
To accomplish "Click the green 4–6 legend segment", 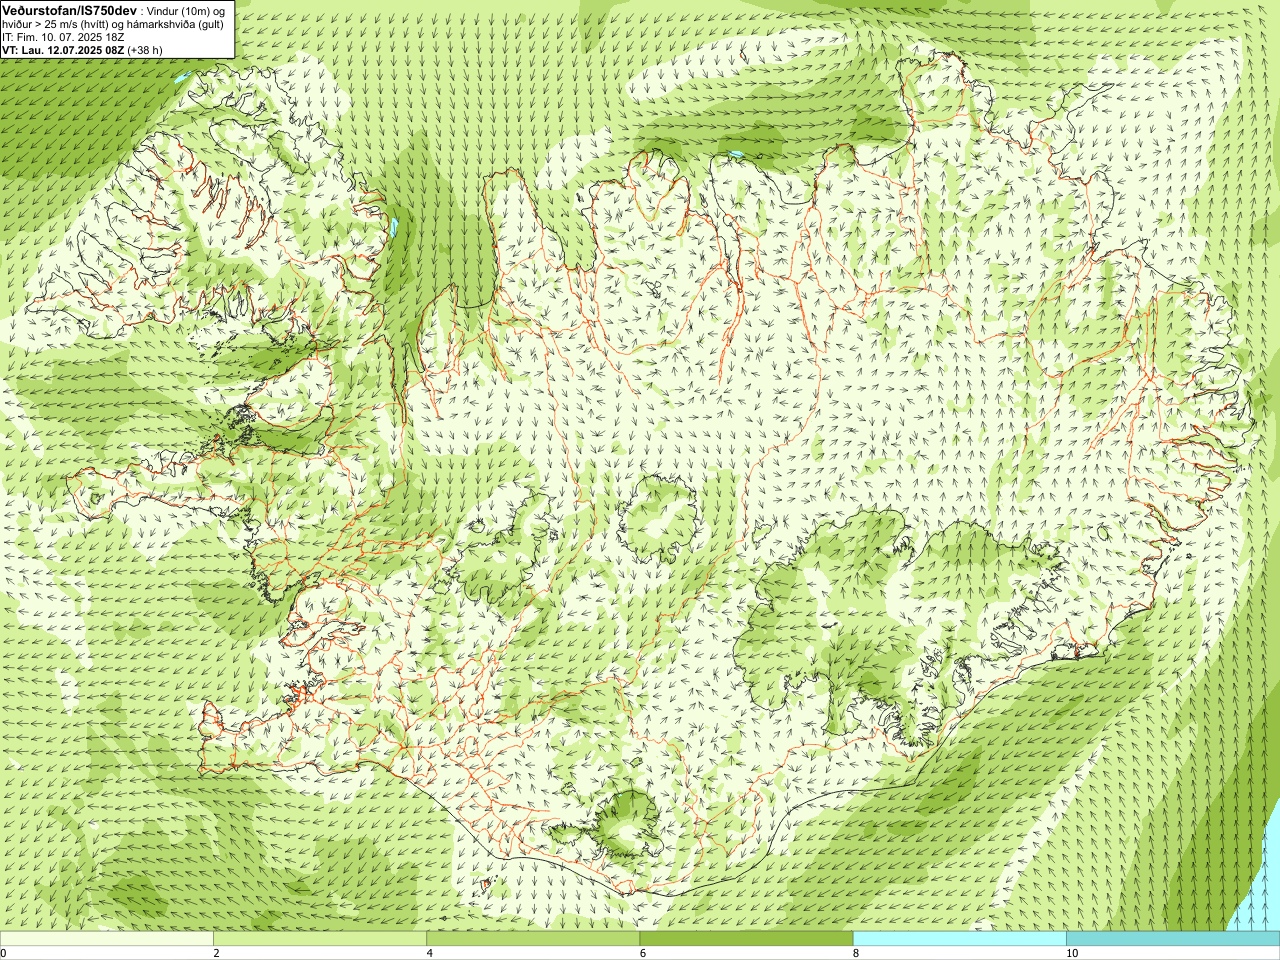I will tap(533, 939).
